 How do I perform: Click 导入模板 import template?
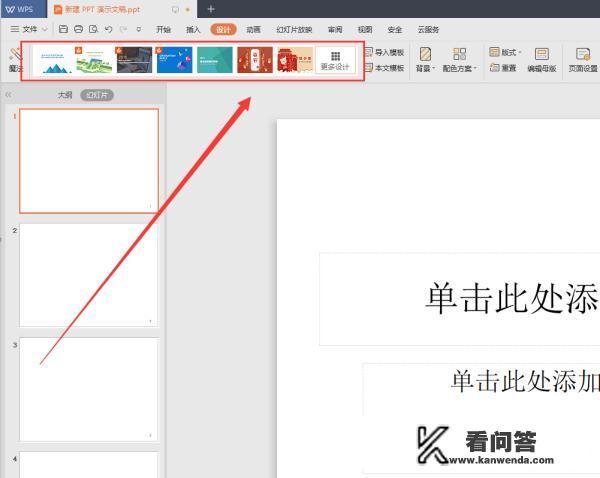[x=385, y=52]
